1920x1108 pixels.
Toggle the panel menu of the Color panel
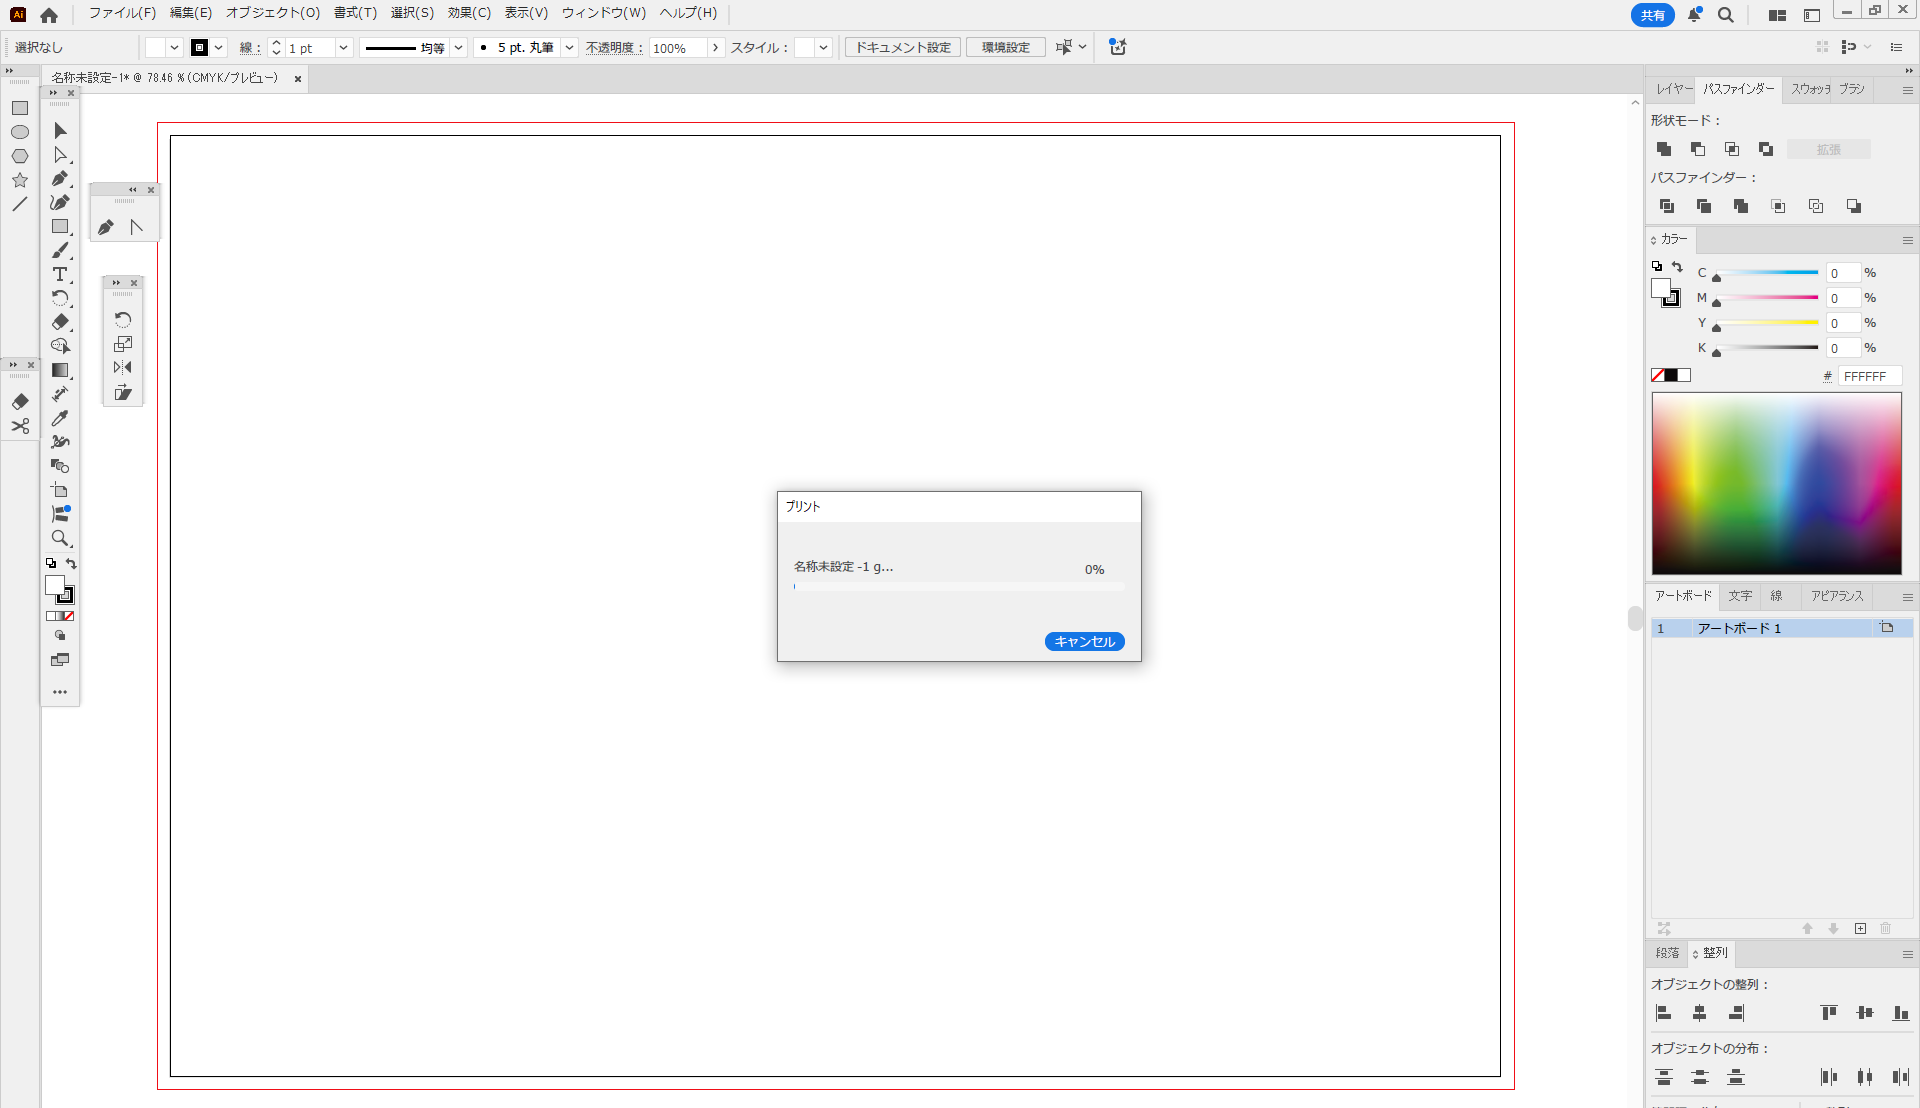click(x=1906, y=240)
